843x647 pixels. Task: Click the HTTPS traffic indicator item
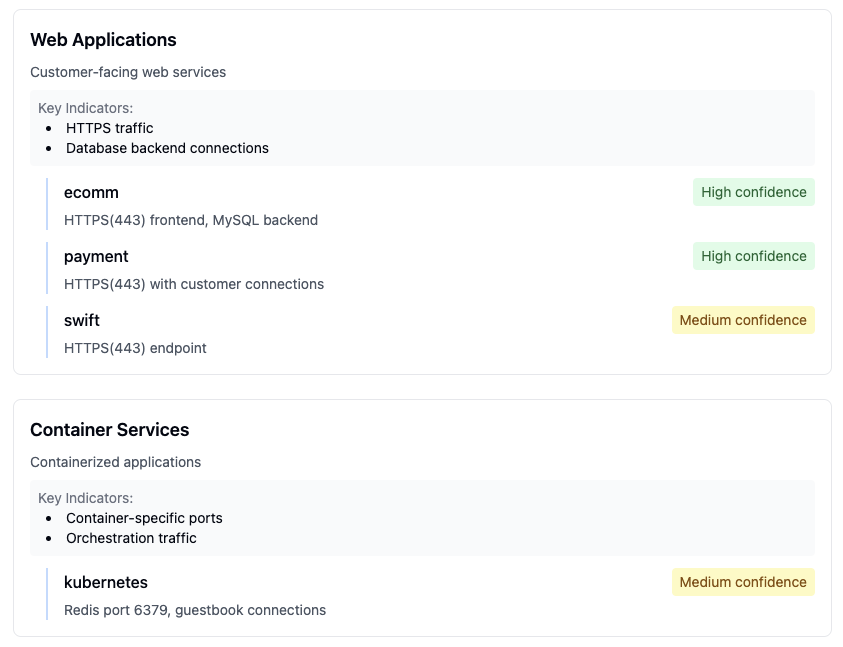tap(108, 128)
